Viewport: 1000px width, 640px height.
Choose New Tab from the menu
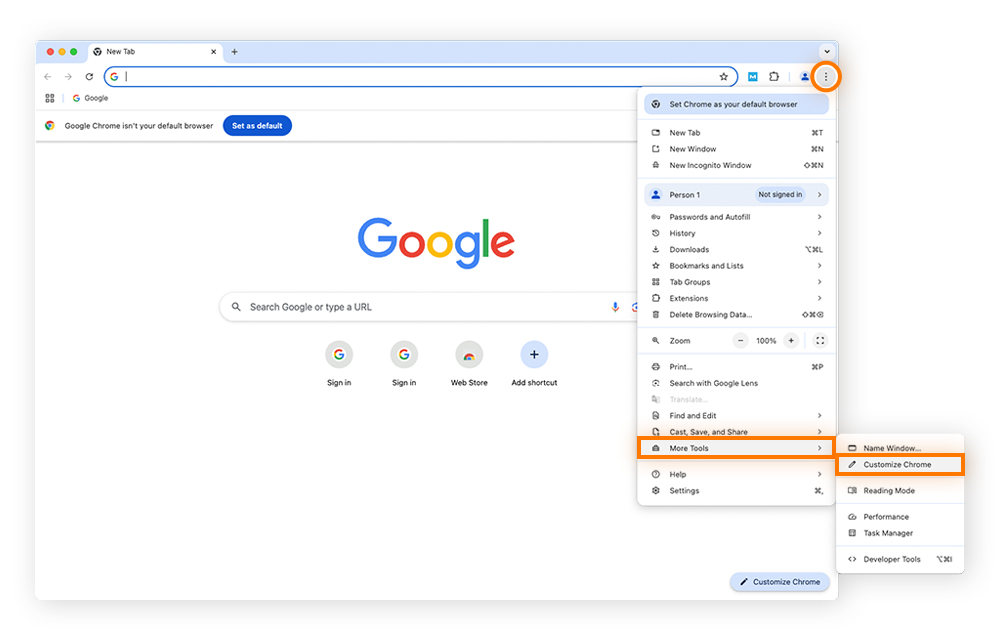(736, 133)
